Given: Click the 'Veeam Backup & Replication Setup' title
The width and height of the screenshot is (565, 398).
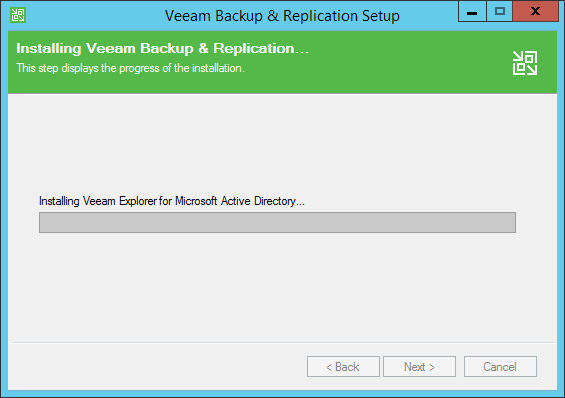Looking at the screenshot, I should tap(282, 16).
